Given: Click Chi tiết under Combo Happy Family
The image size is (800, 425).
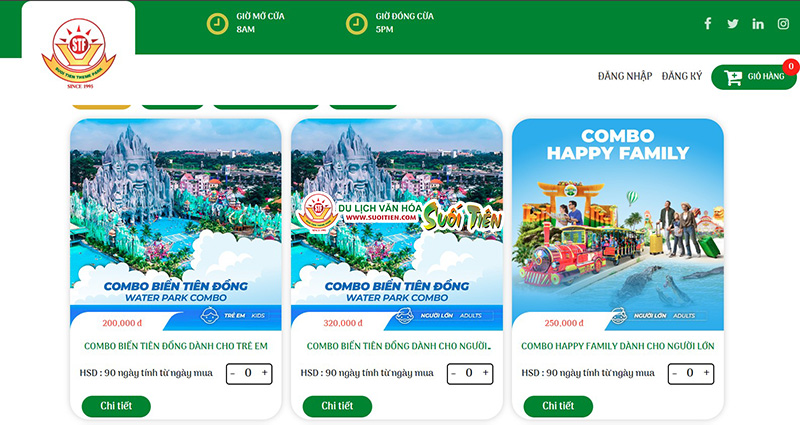Looking at the screenshot, I should coord(558,406).
